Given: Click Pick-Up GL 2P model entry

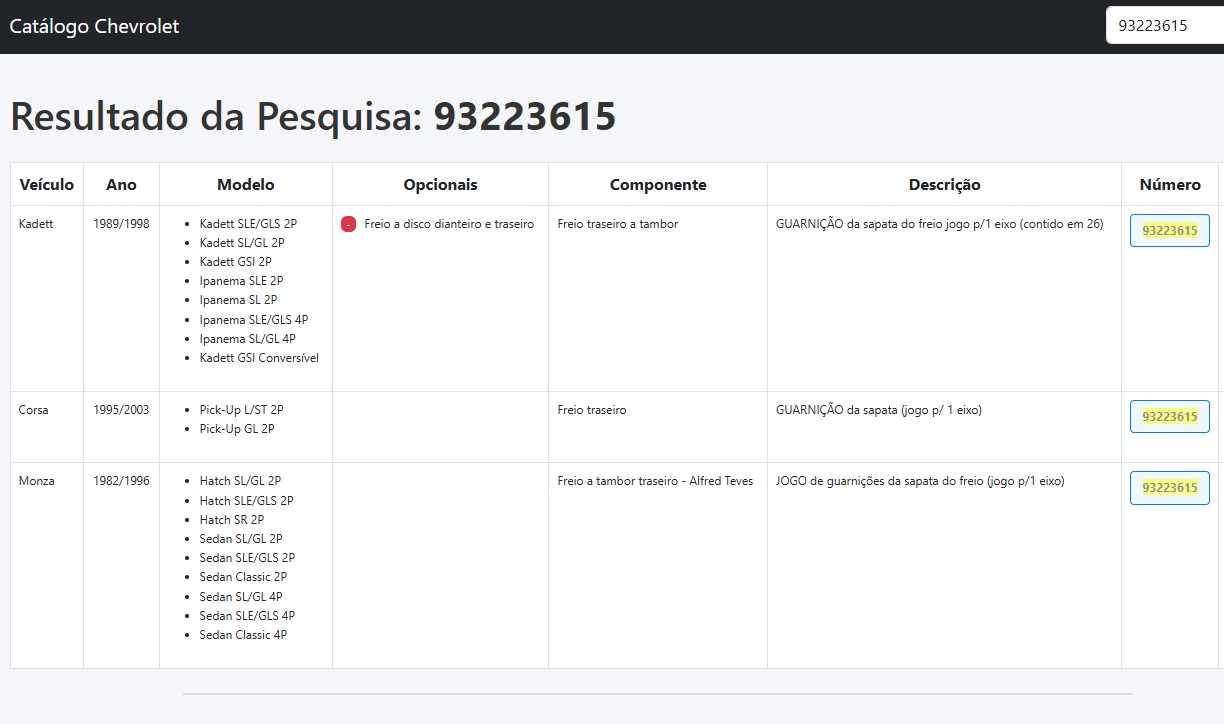Looking at the screenshot, I should [x=236, y=429].
